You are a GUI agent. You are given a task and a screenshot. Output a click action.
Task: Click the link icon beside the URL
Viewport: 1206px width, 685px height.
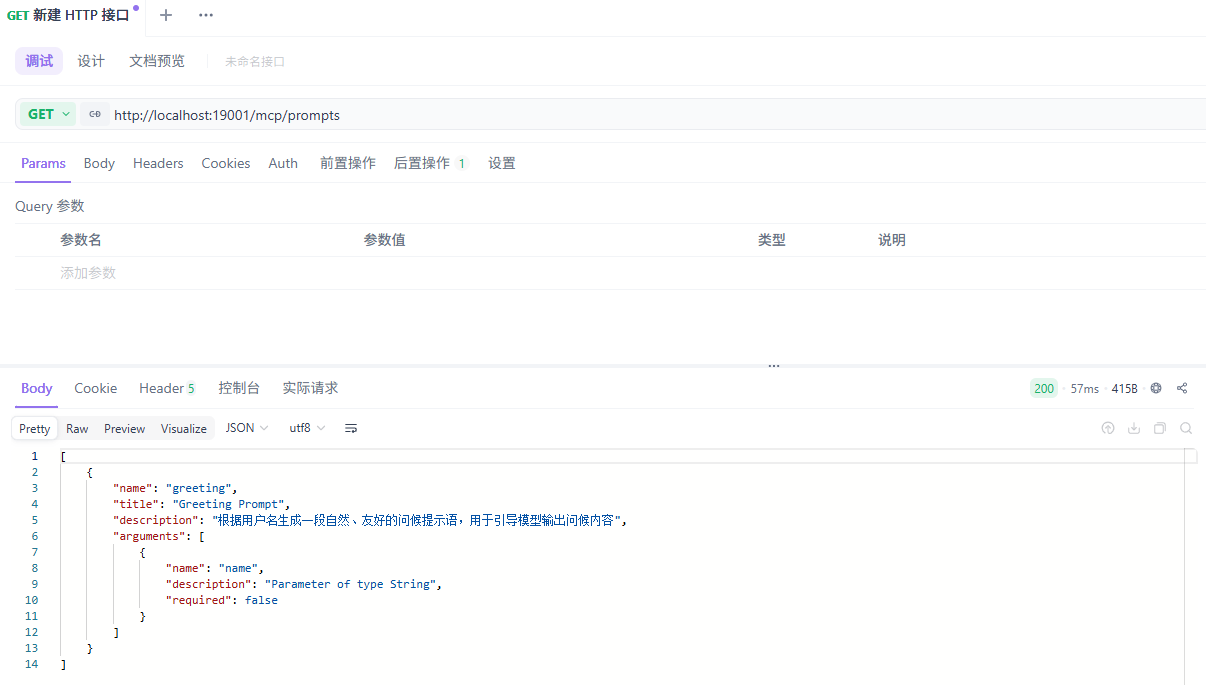[x=95, y=114]
